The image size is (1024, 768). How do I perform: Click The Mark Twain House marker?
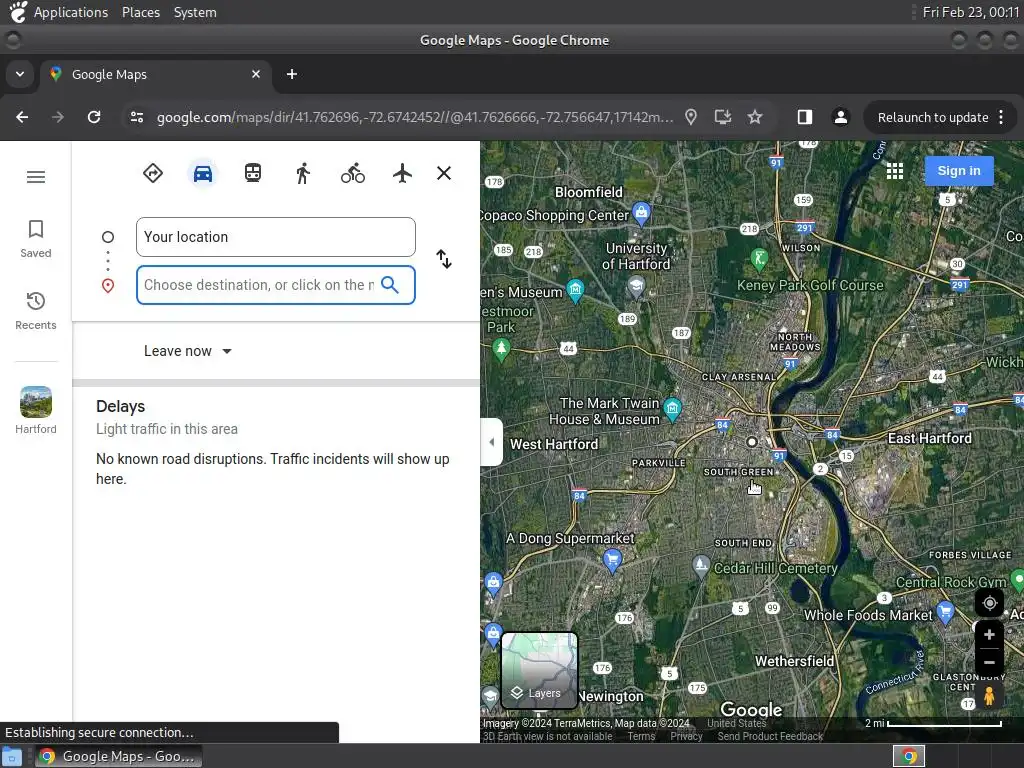672,408
